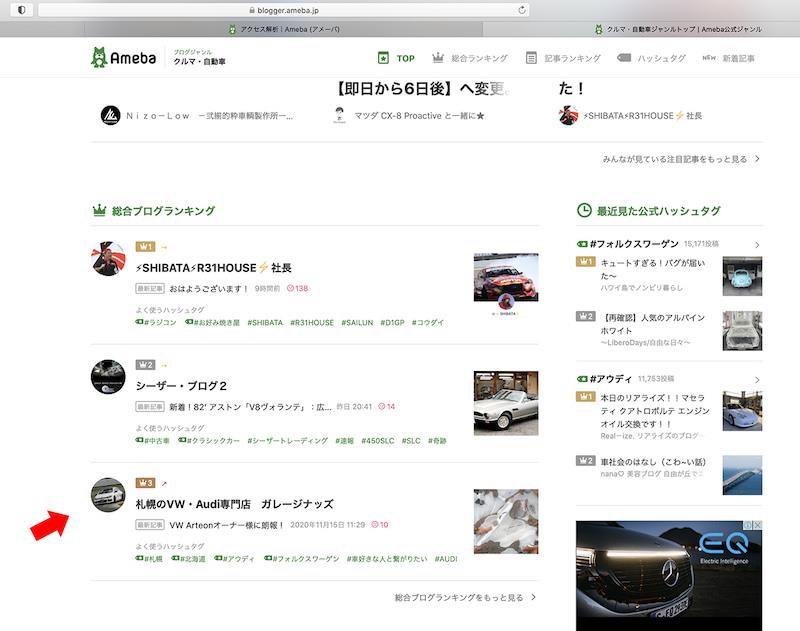
Task: Open rank 1 SHIBATA R31HOUSE 社長 blog title
Action: click(213, 268)
